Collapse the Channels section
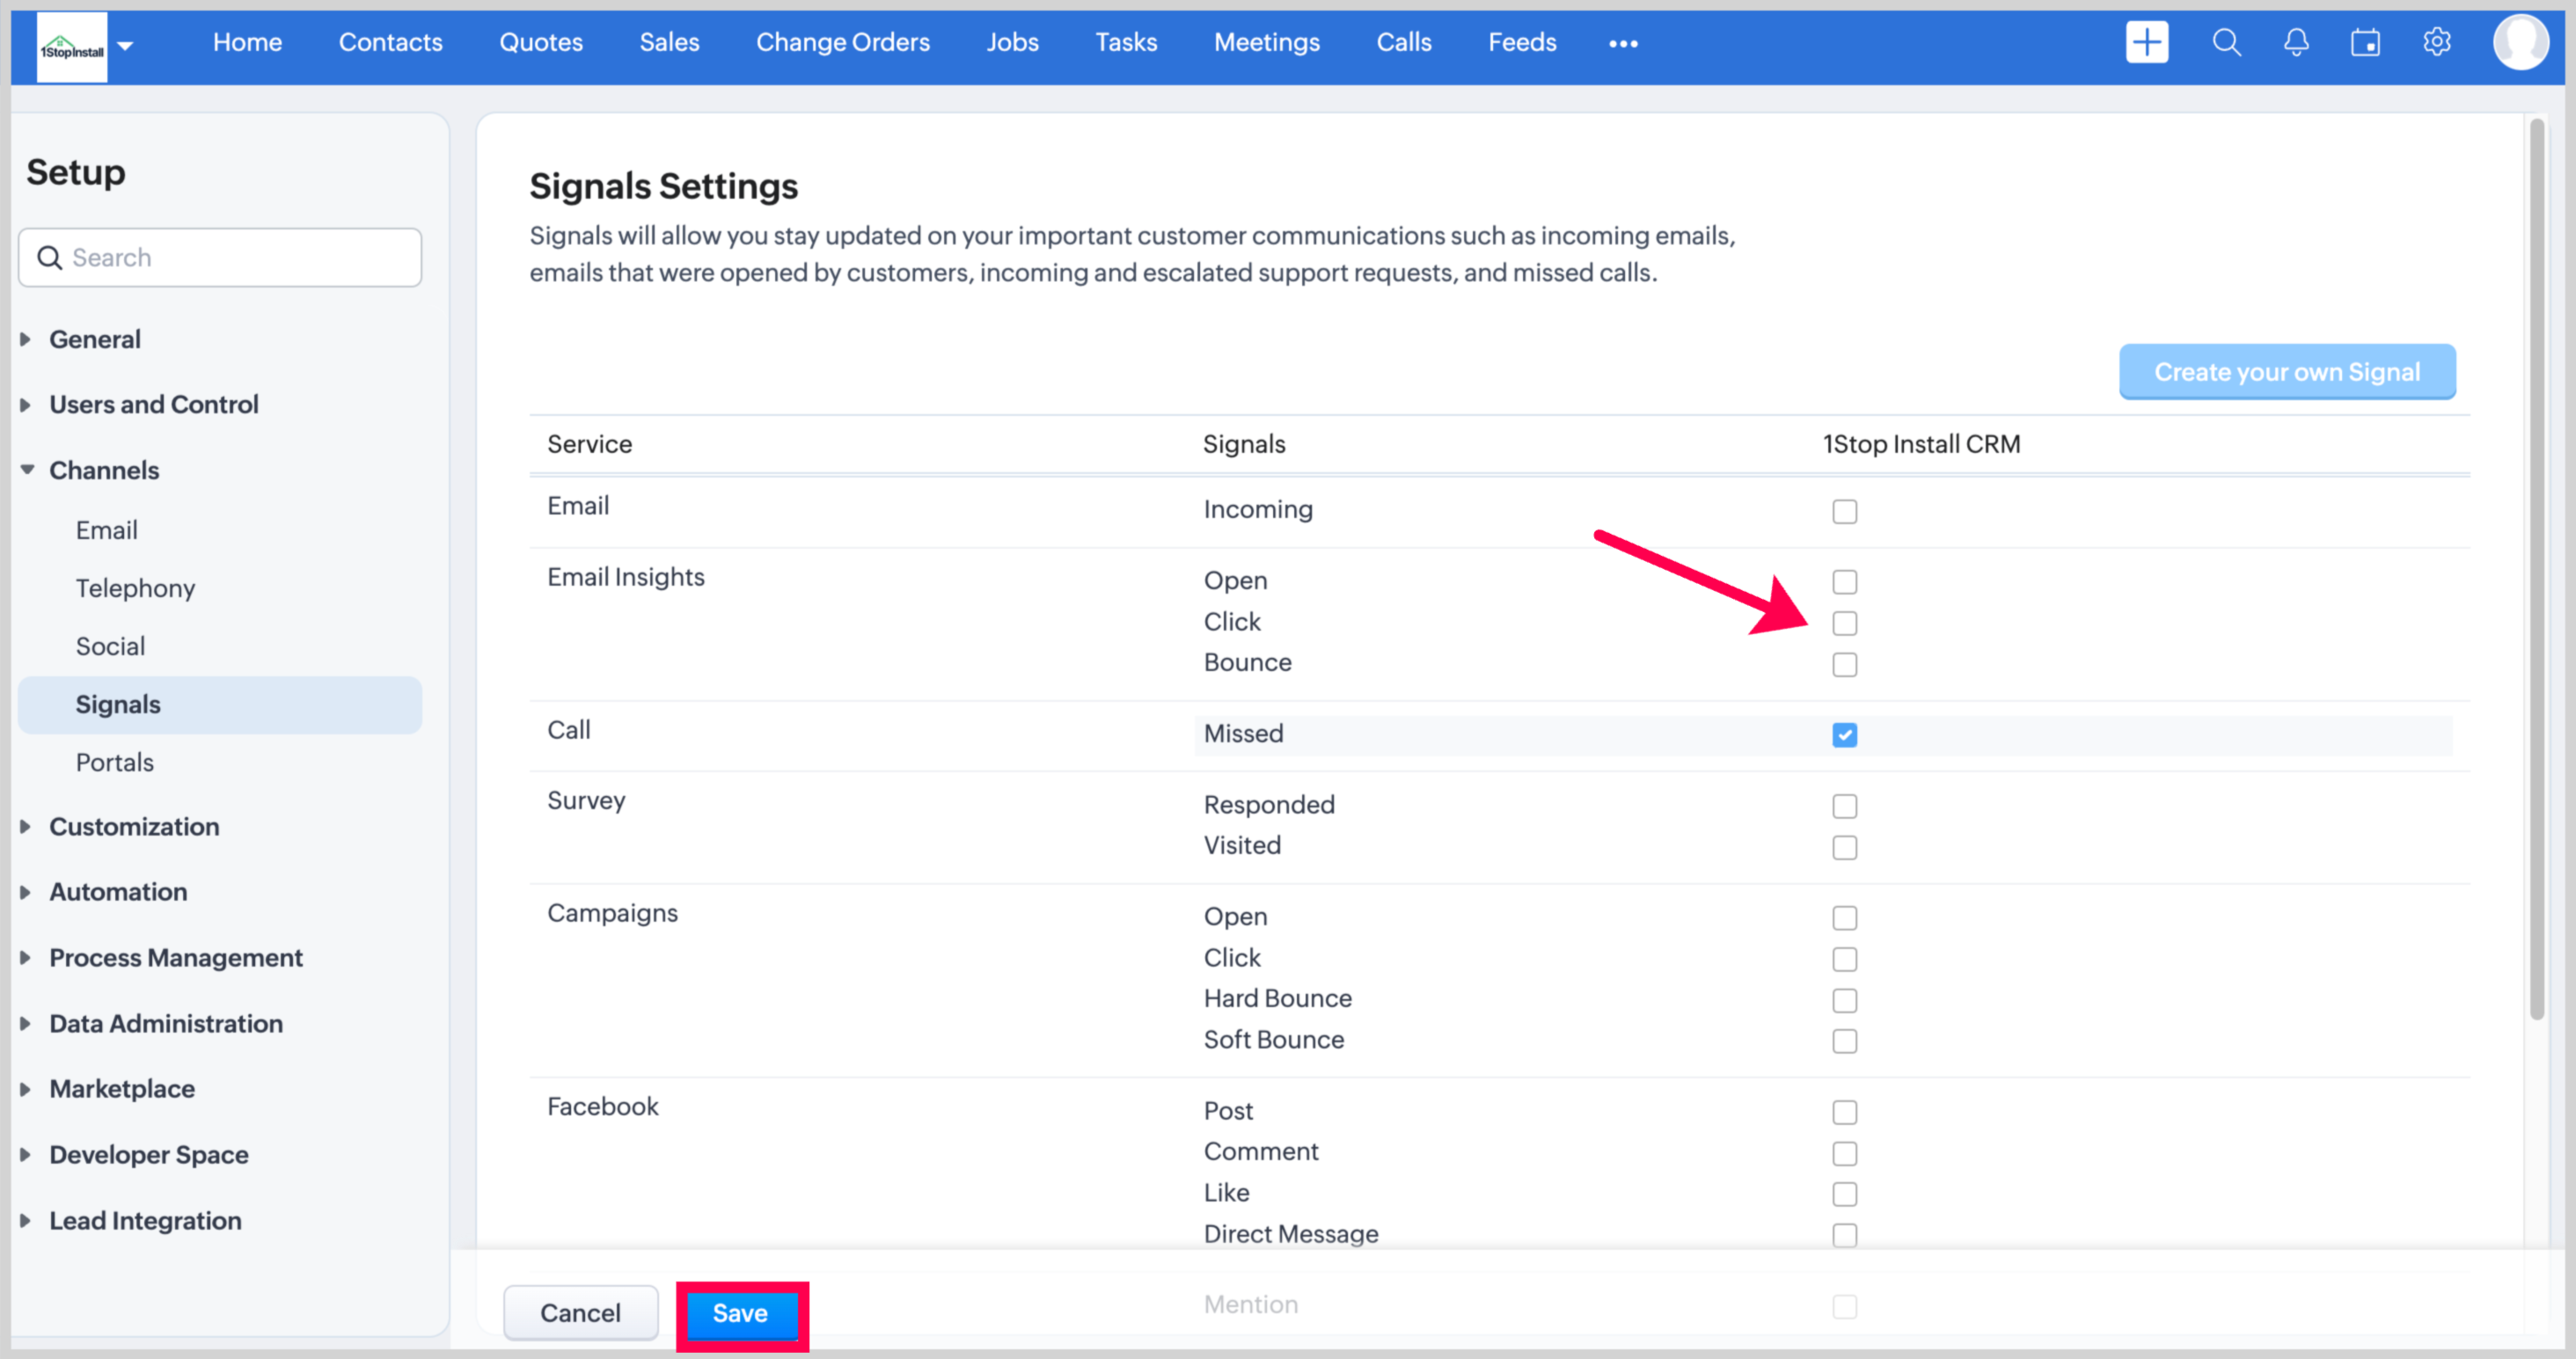Image resolution: width=2576 pixels, height=1359 pixels. (104, 470)
